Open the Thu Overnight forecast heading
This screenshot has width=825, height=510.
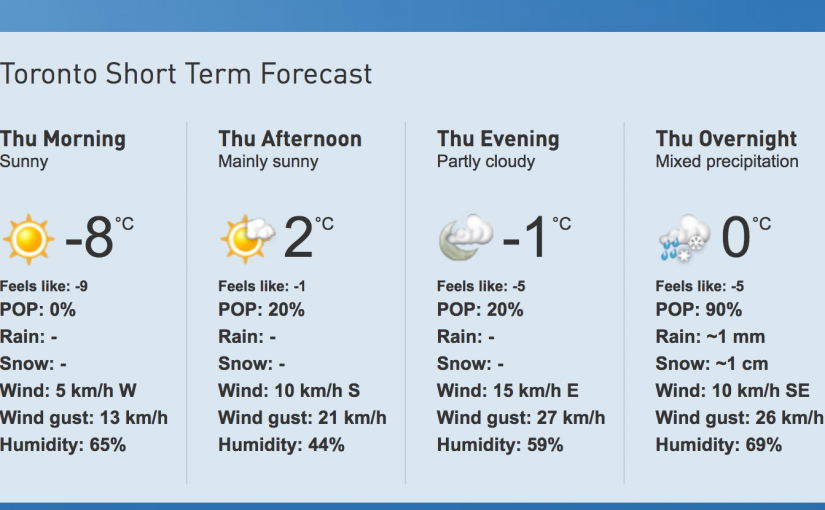point(726,139)
